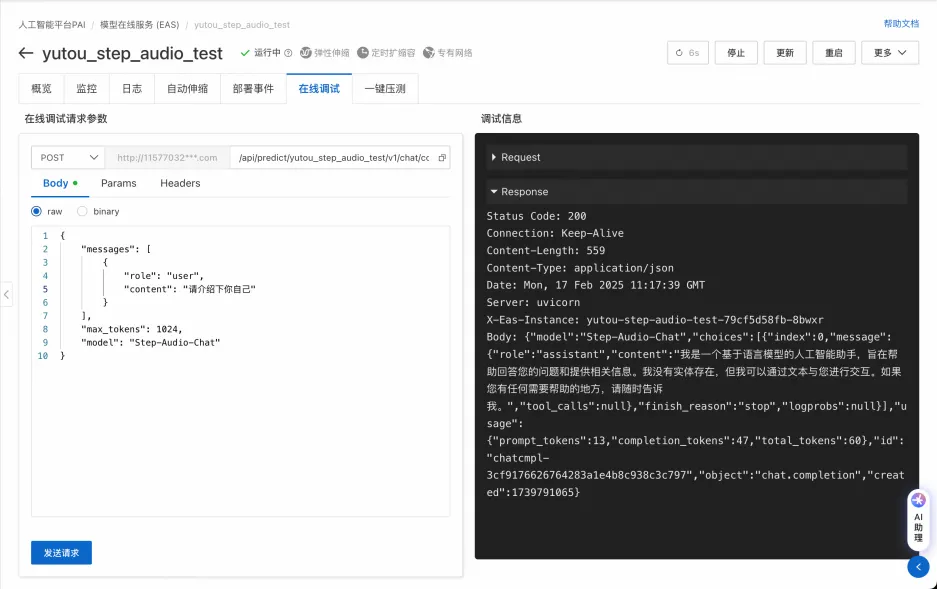
Task: Open the 更多 more actions dropdown
Action: (889, 52)
